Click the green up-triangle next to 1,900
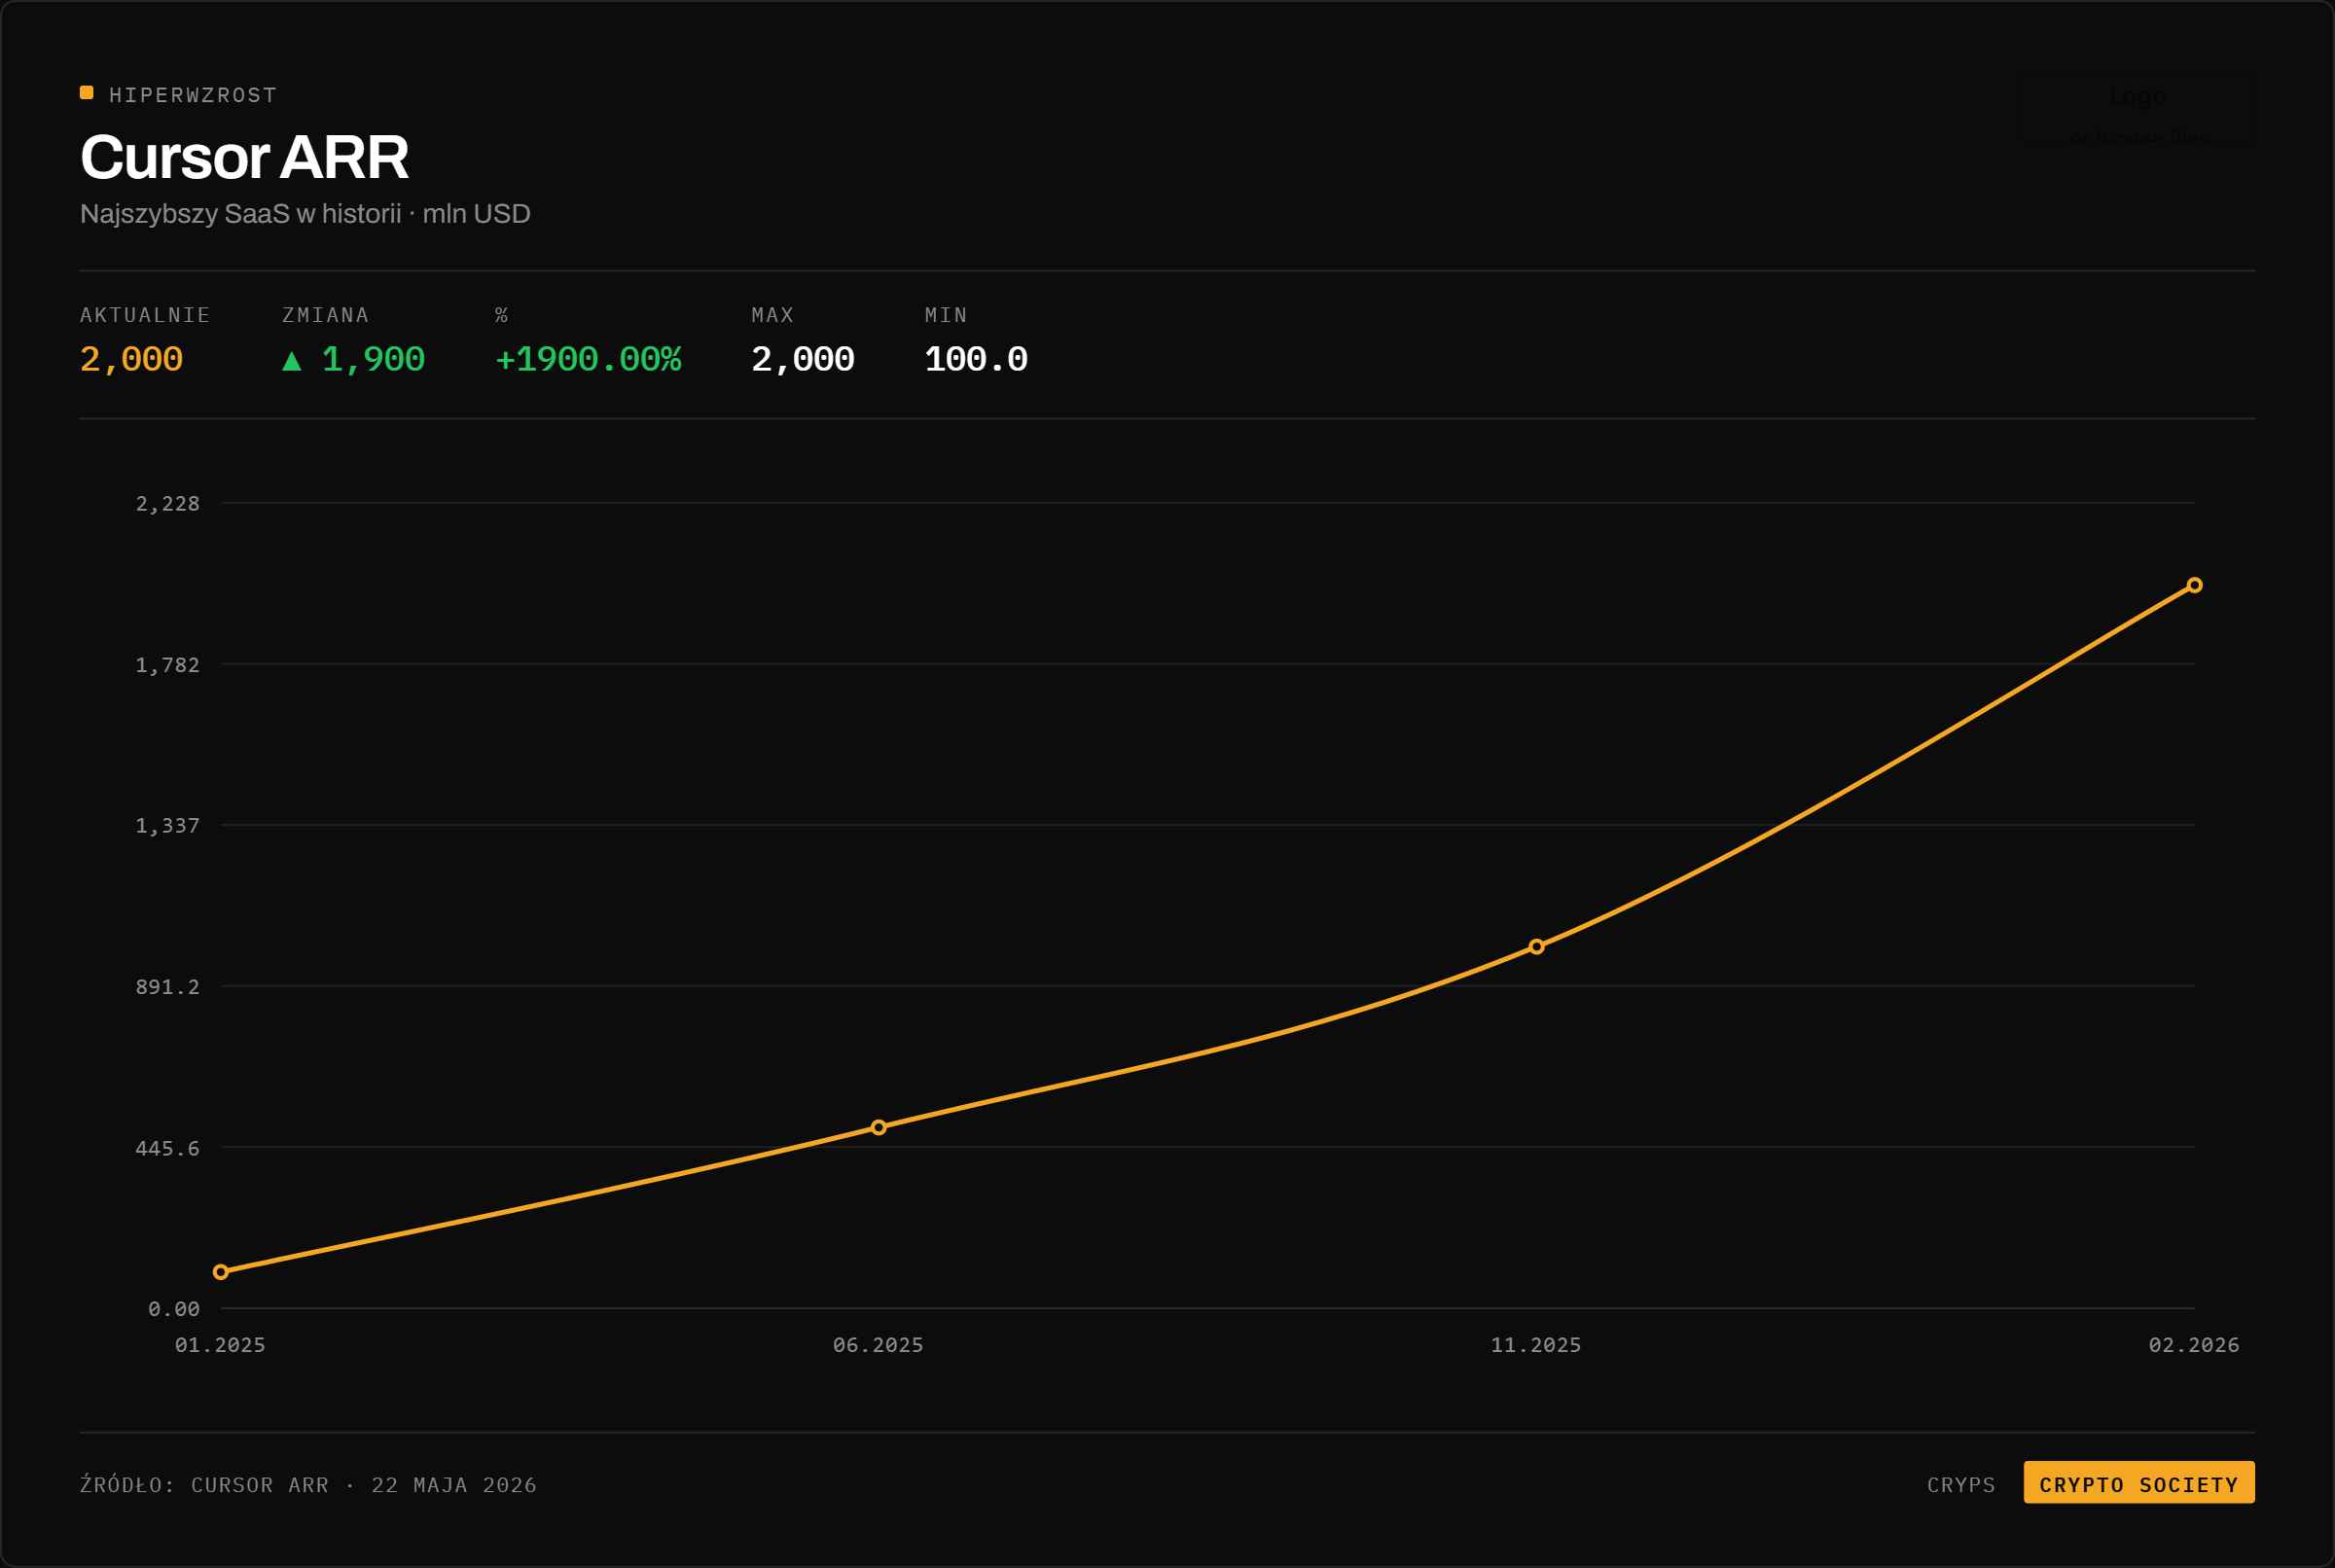 (292, 361)
